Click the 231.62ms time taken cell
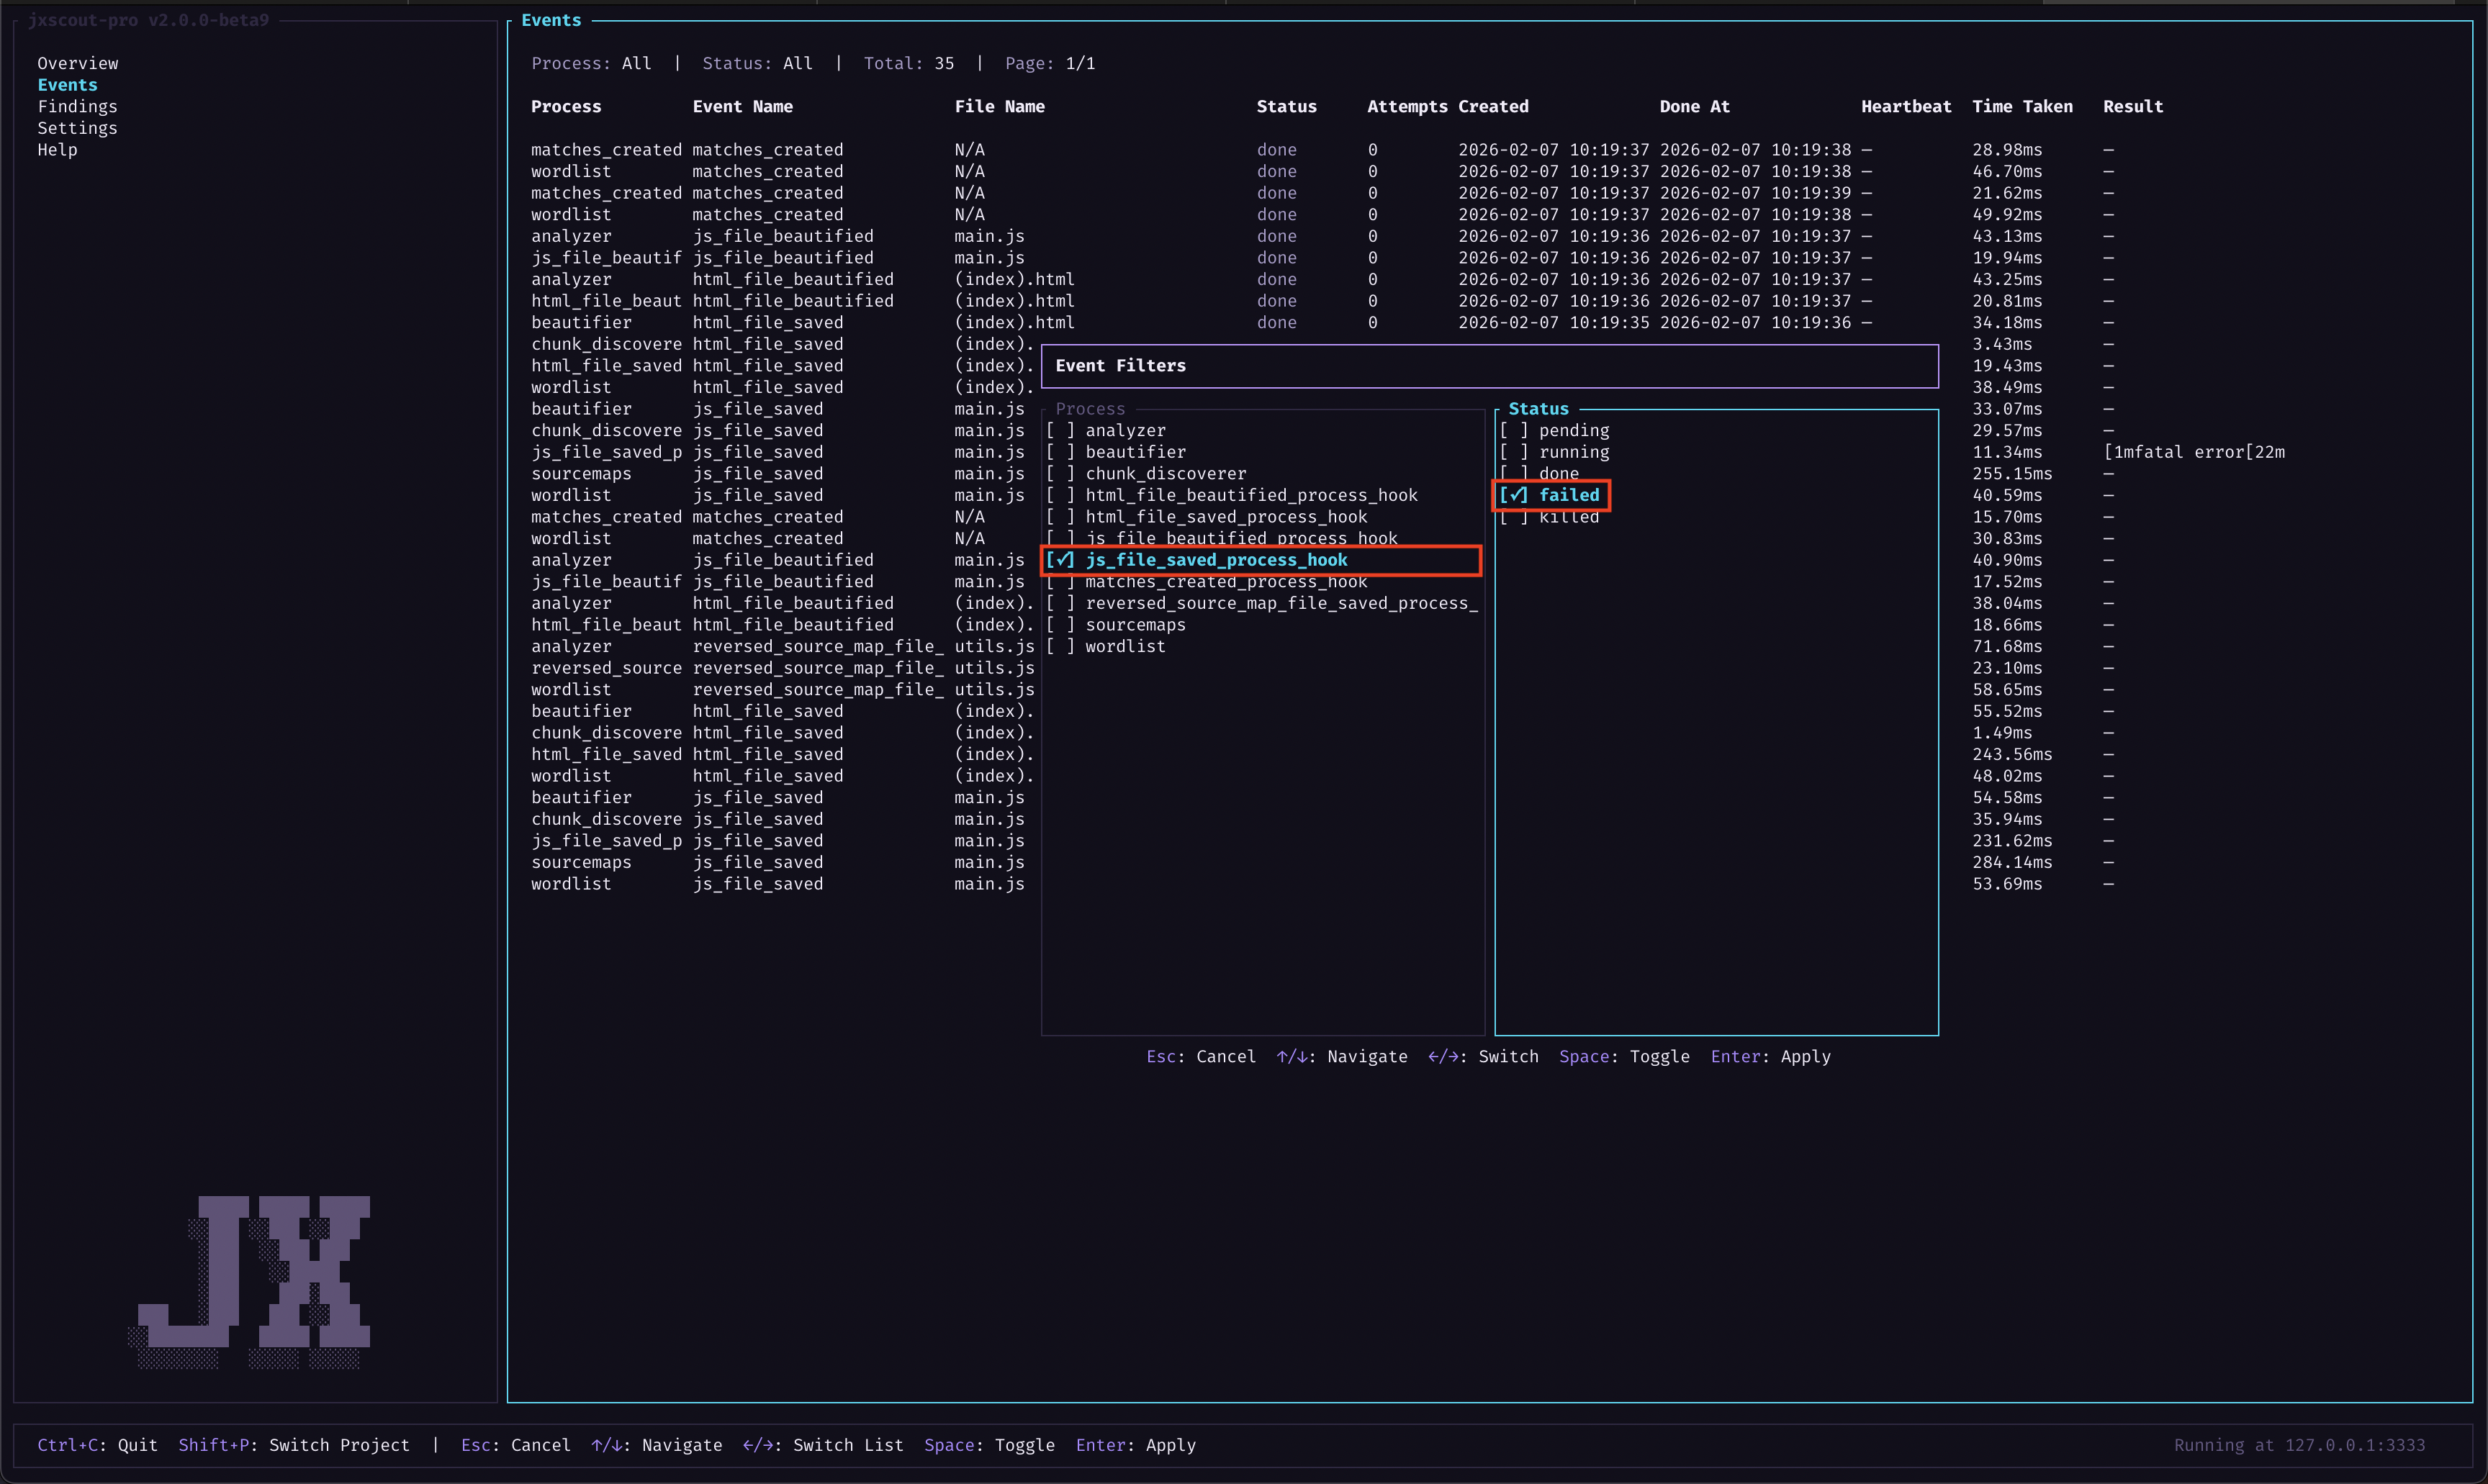Screen dimensions: 2488x1484 (x=2012, y=841)
